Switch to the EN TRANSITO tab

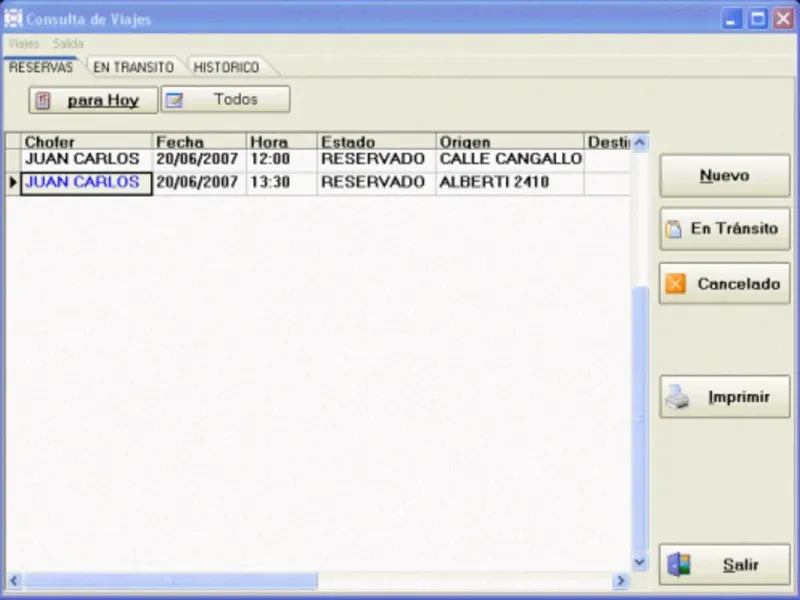pyautogui.click(x=134, y=67)
